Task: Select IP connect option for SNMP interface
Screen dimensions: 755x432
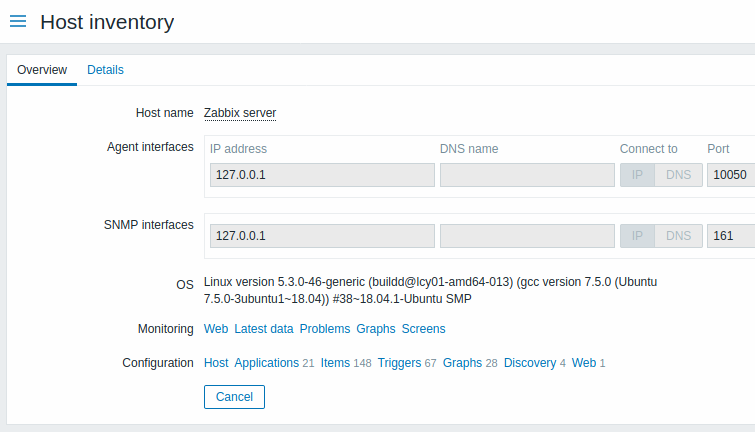Action: [637, 236]
